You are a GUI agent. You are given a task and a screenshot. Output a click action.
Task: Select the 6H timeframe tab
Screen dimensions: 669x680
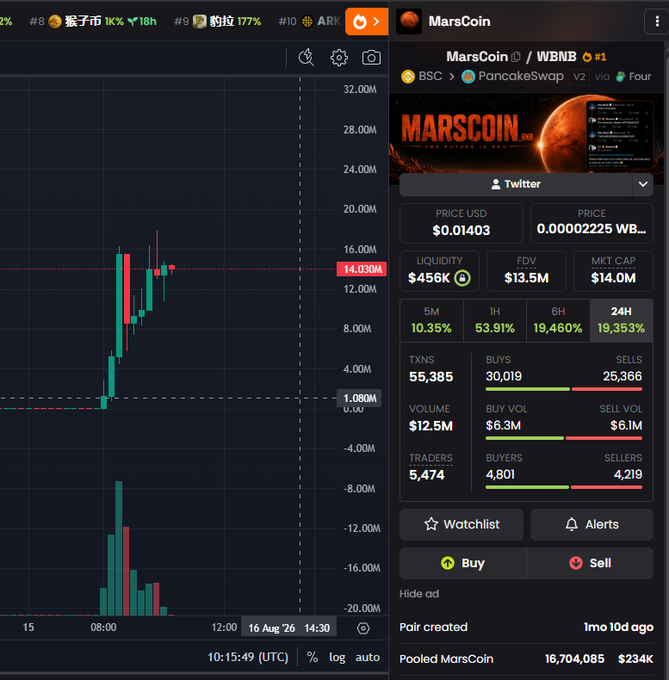[558, 320]
